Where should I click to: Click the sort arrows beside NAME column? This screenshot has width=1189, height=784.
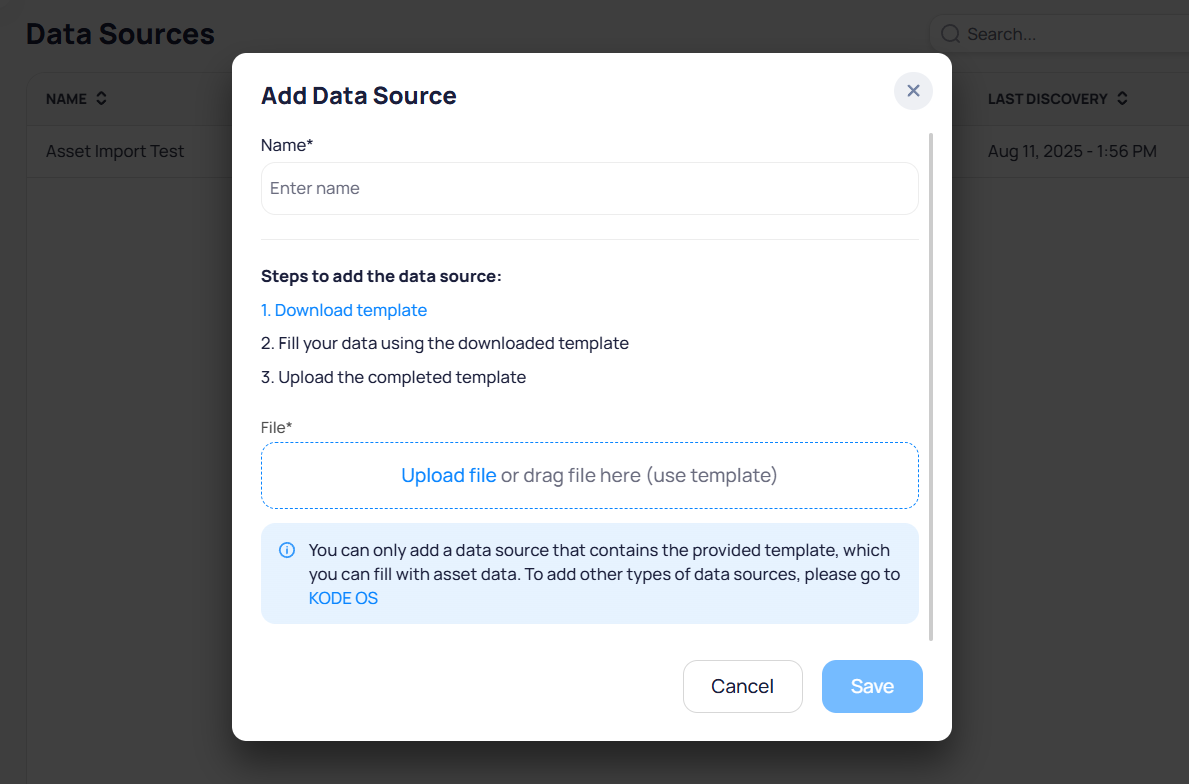101,99
